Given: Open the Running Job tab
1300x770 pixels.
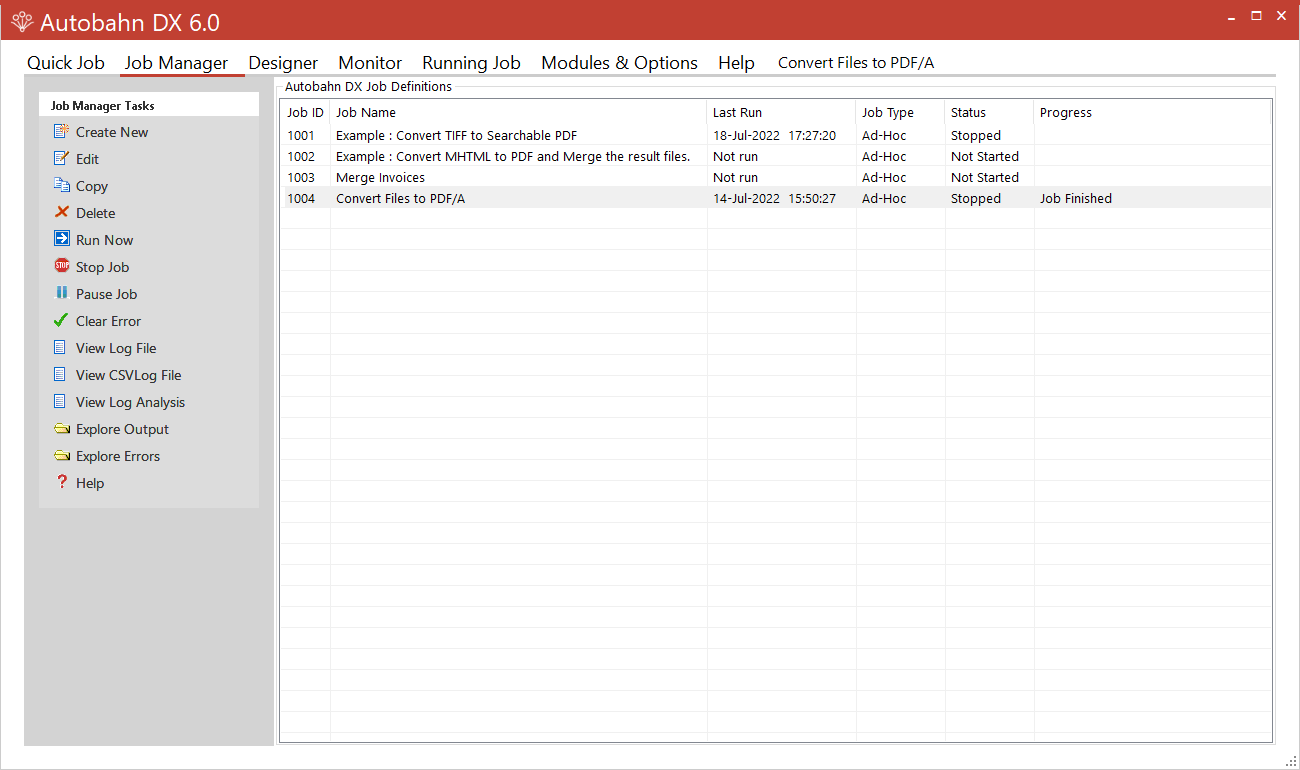Looking at the screenshot, I should click(x=471, y=62).
